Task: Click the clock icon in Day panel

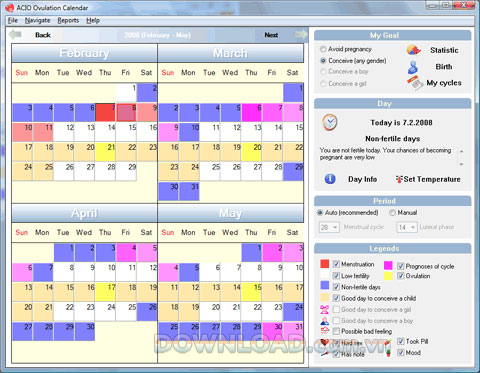Action: click(x=330, y=123)
